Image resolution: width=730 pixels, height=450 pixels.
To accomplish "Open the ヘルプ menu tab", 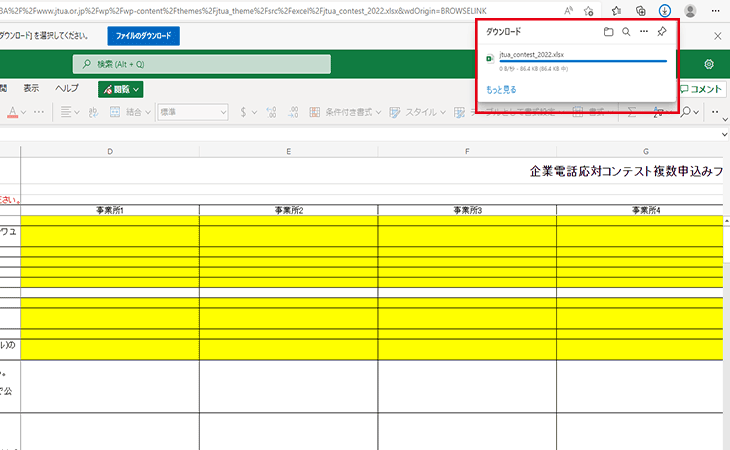I will (66, 89).
